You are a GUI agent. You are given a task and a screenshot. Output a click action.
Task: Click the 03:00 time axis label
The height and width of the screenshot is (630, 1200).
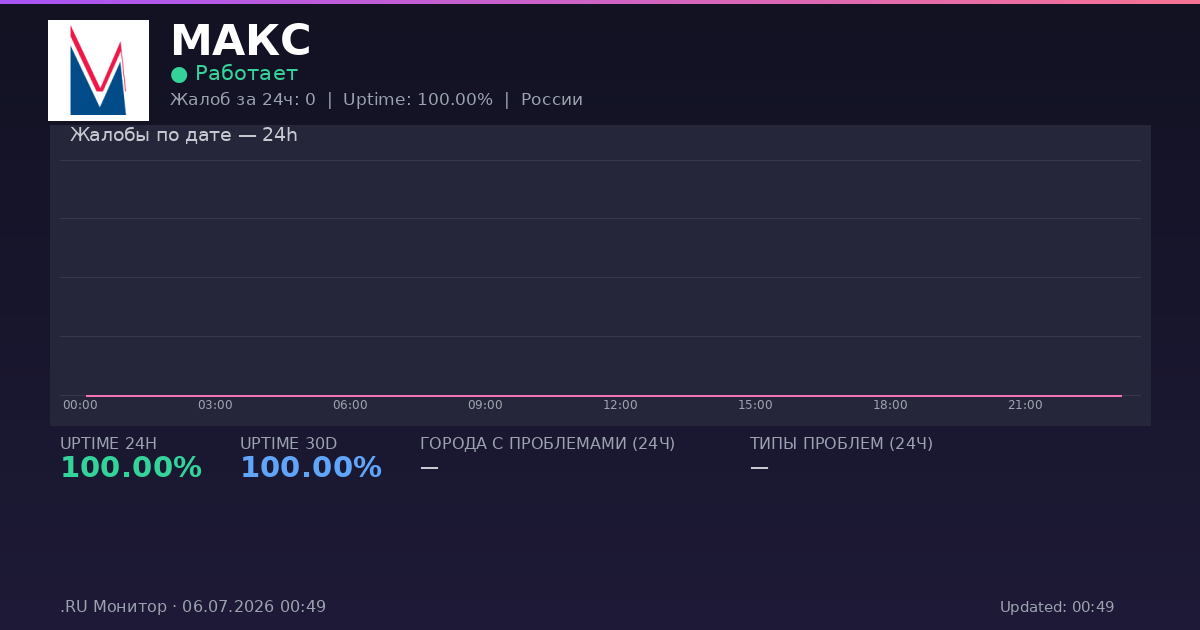215,405
